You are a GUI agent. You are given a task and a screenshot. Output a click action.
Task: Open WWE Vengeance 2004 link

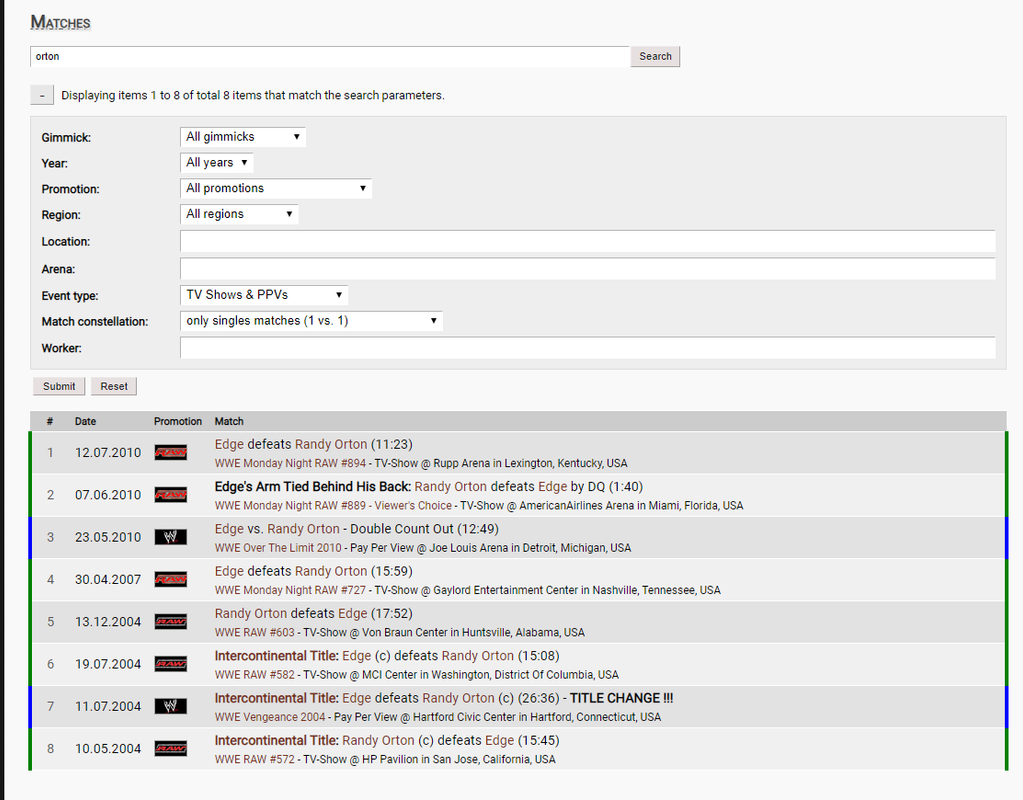270,717
